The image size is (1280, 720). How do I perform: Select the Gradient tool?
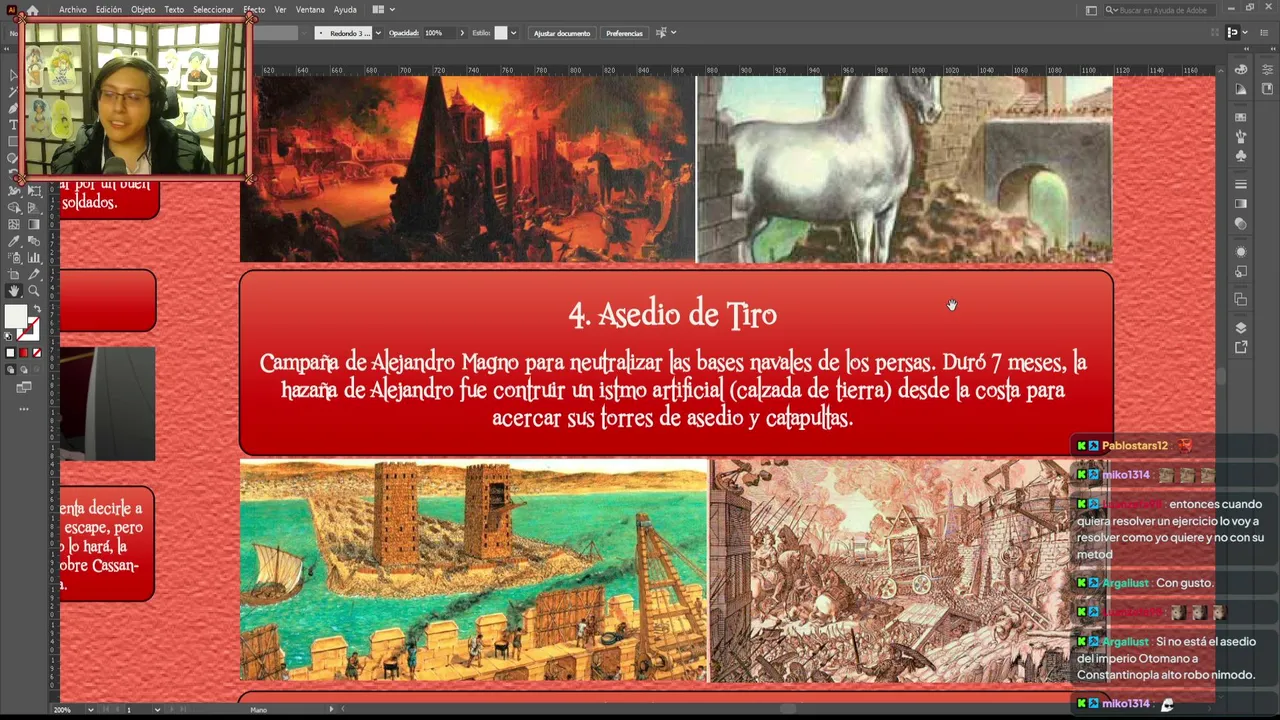pos(33,224)
